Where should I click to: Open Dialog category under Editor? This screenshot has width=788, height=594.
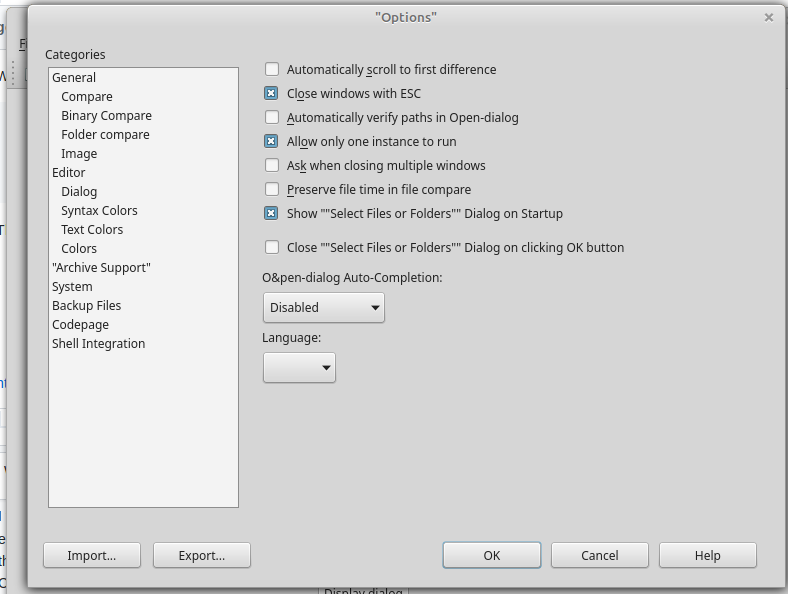[x=79, y=191]
